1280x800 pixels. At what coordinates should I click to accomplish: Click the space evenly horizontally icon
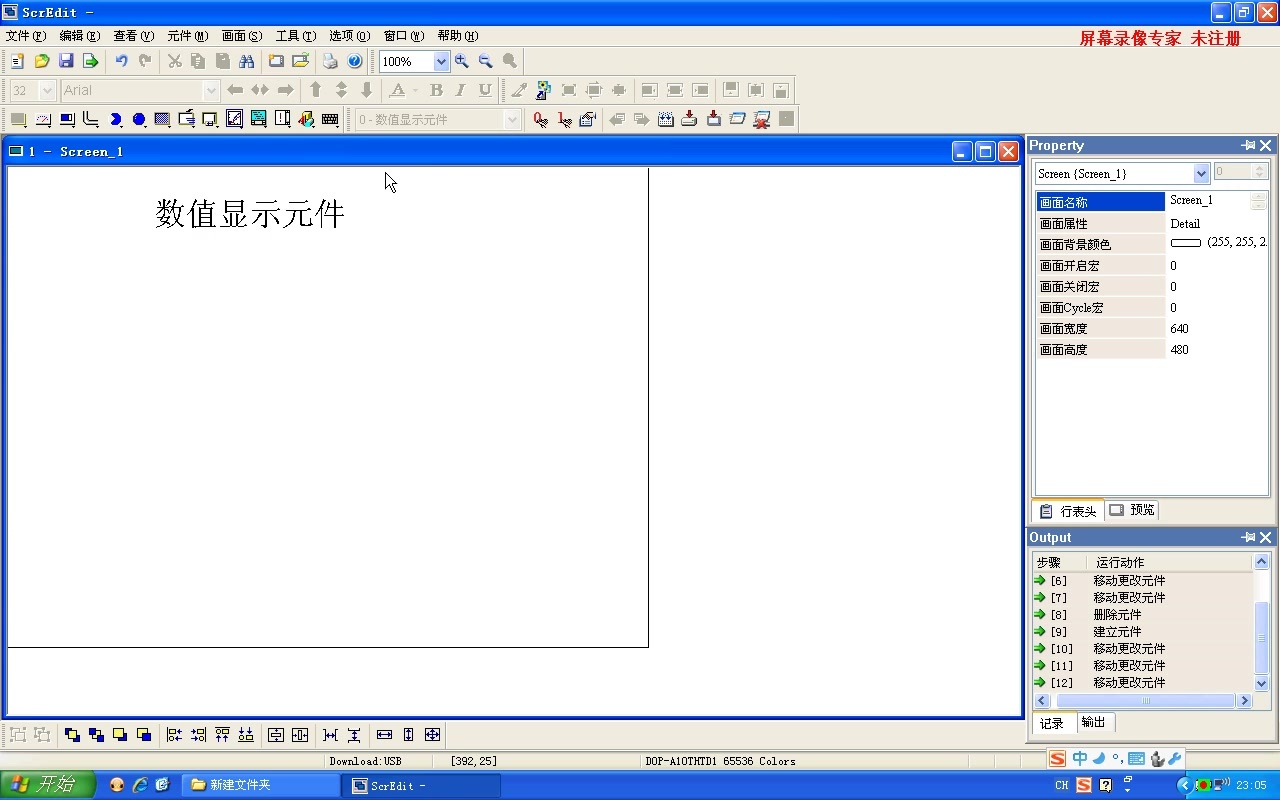tap(330, 735)
